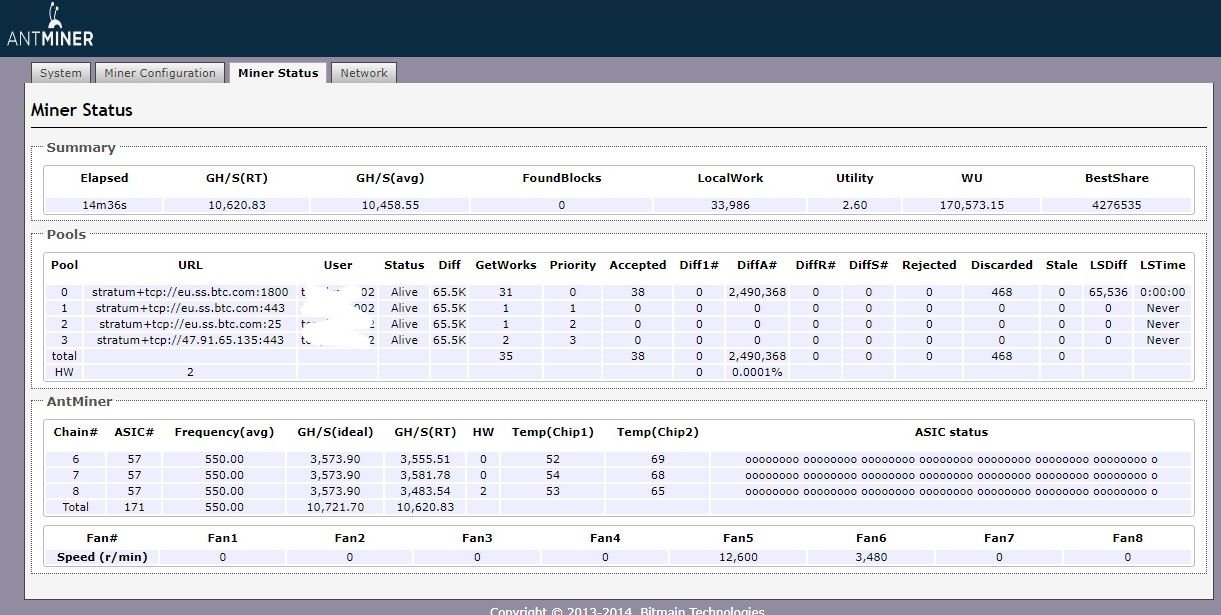Select Temp(Chip1) value 53
The height and width of the screenshot is (615, 1221).
pos(553,491)
